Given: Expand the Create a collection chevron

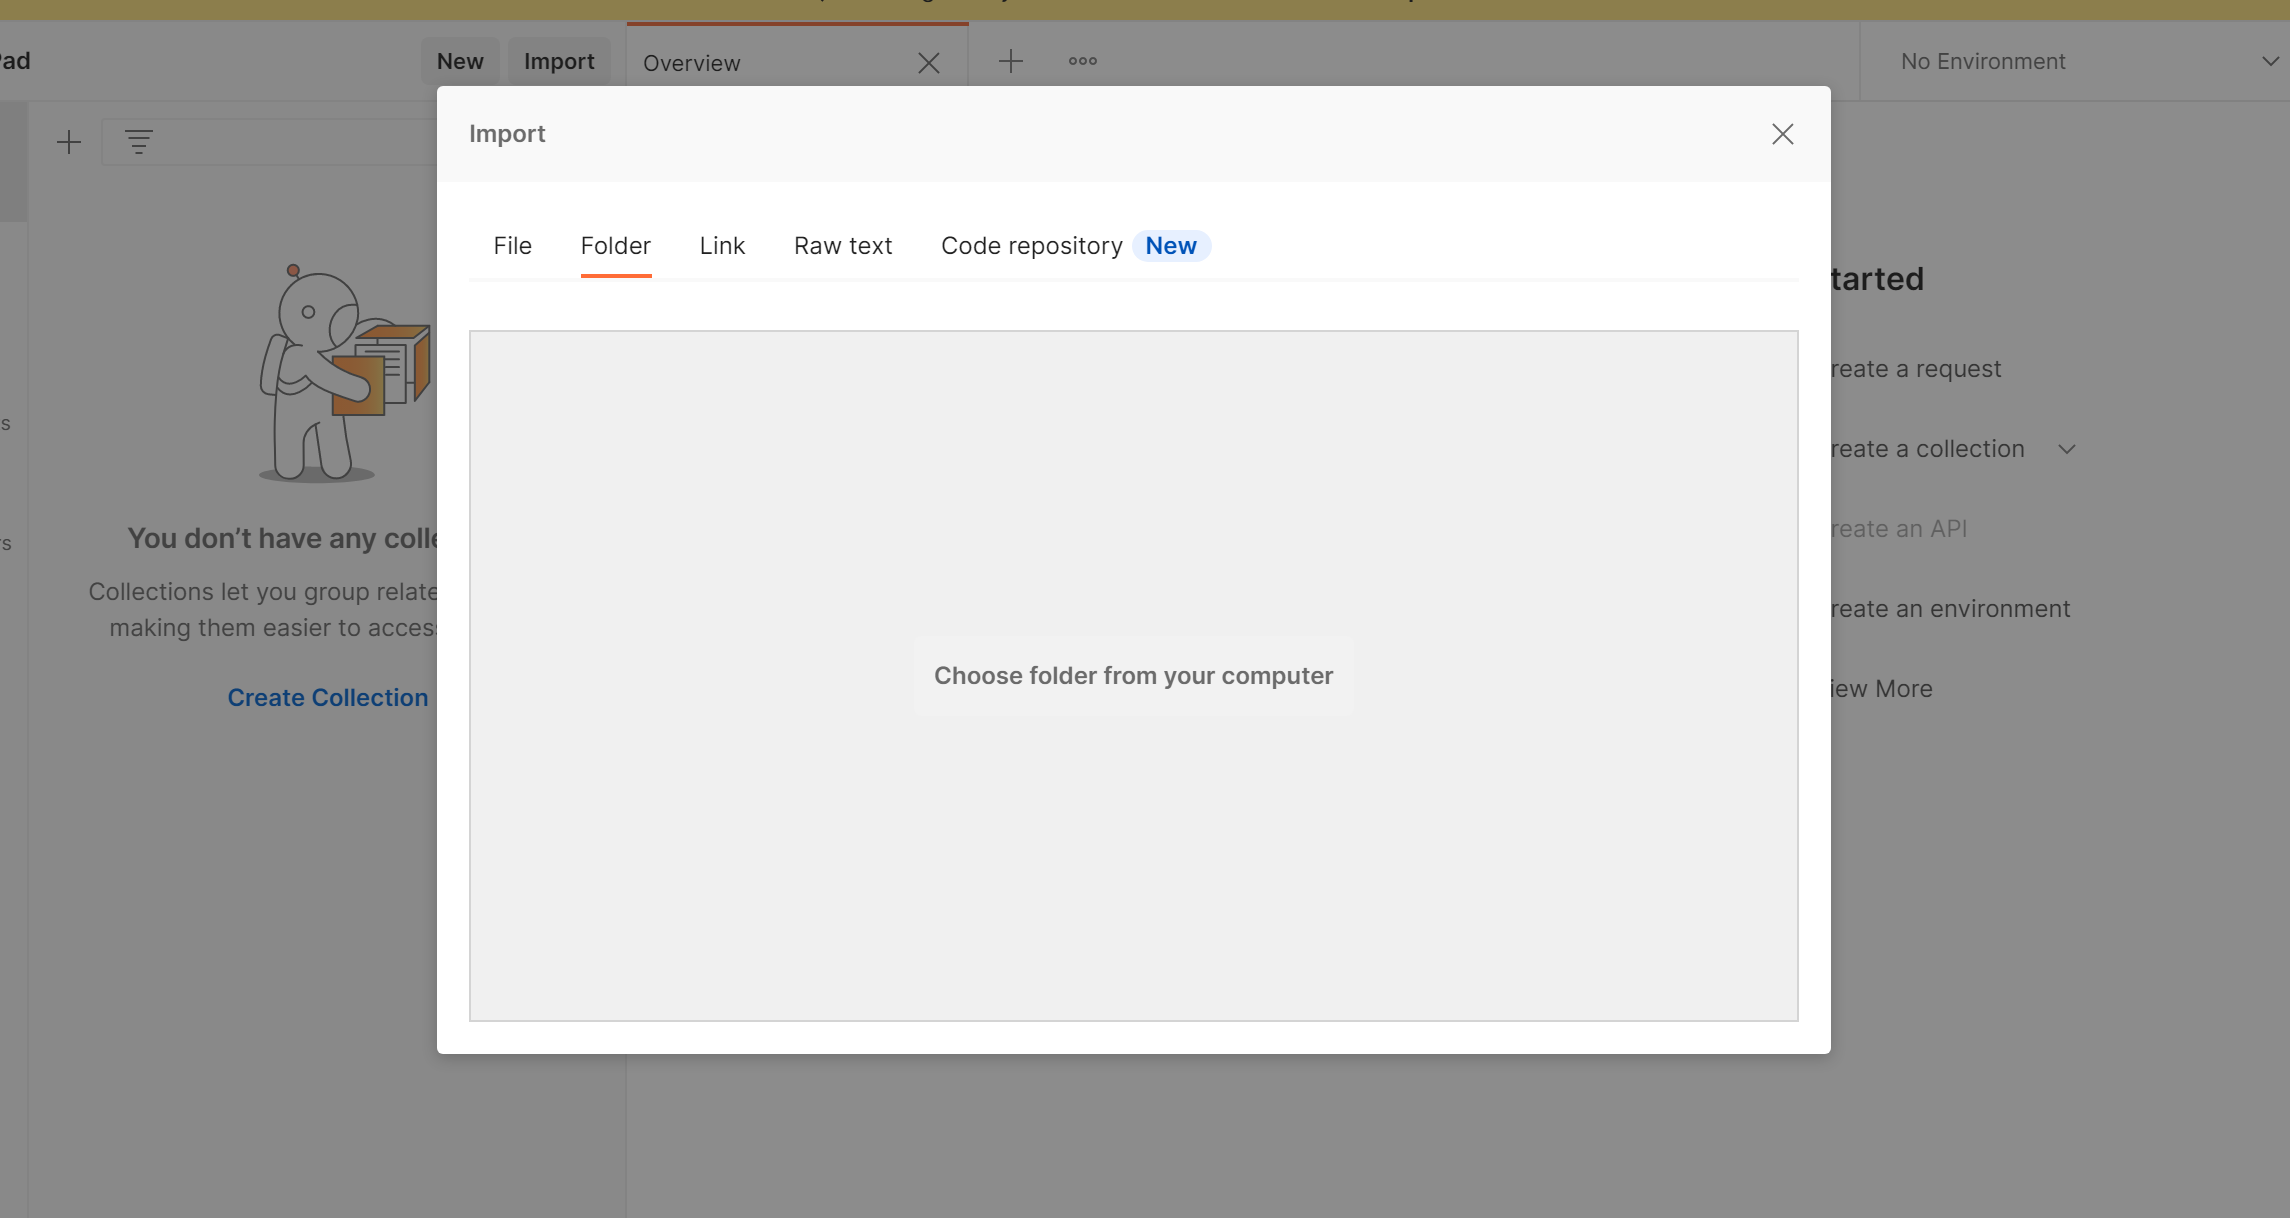Looking at the screenshot, I should tap(2067, 450).
